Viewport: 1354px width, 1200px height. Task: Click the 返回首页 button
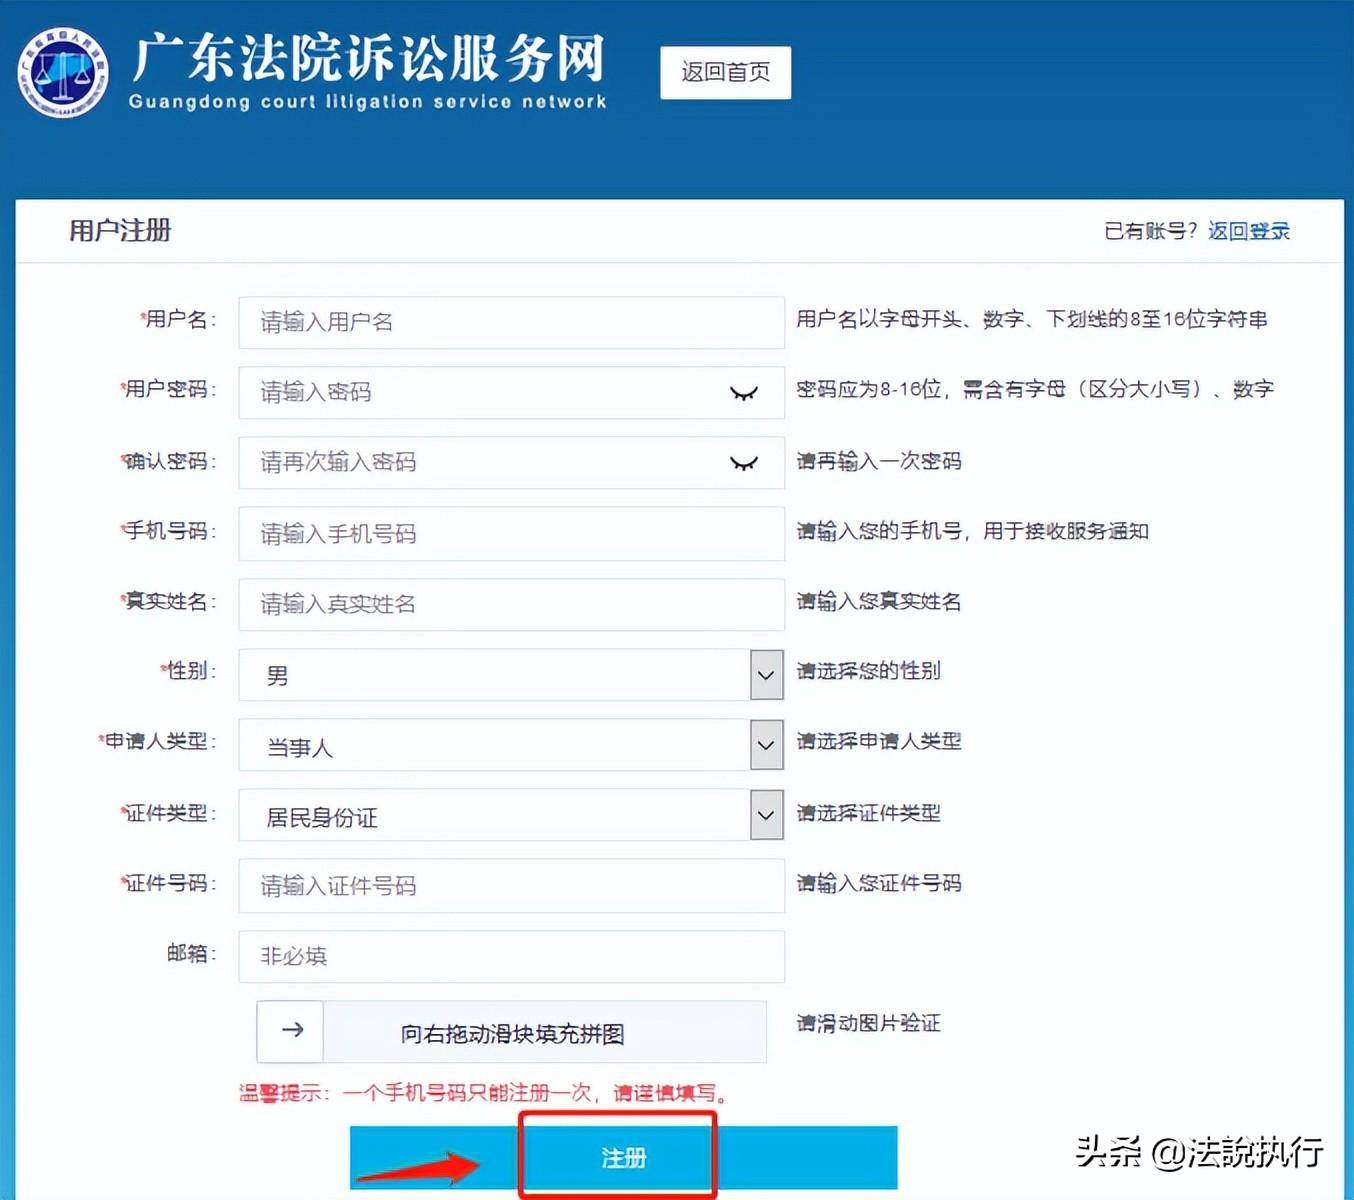[x=725, y=72]
